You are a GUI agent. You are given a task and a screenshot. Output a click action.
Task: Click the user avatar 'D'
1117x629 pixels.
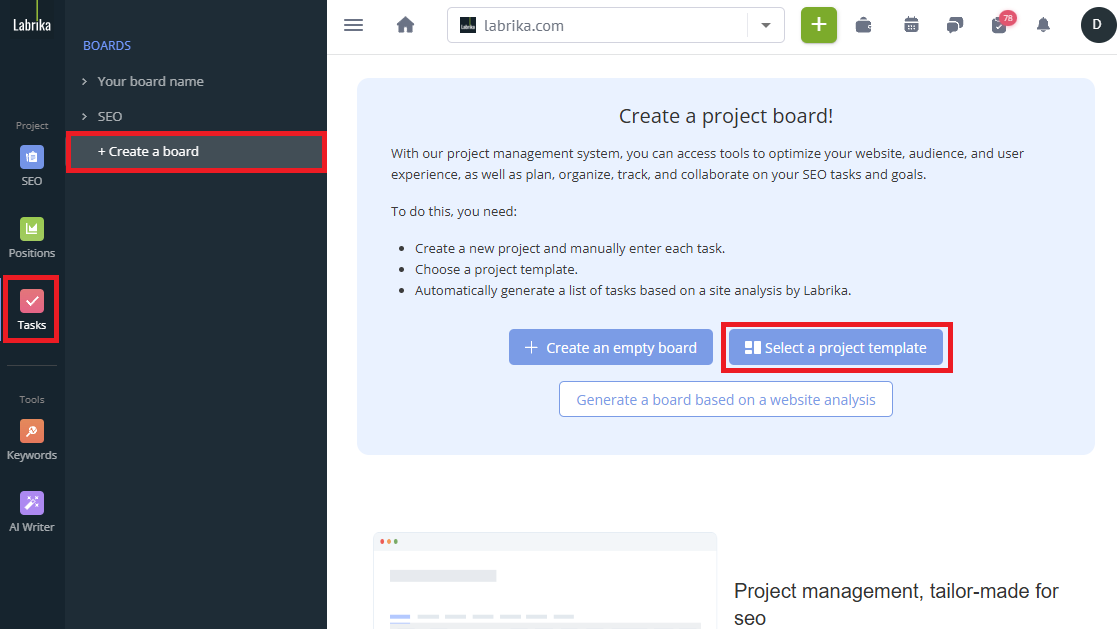coord(1097,25)
